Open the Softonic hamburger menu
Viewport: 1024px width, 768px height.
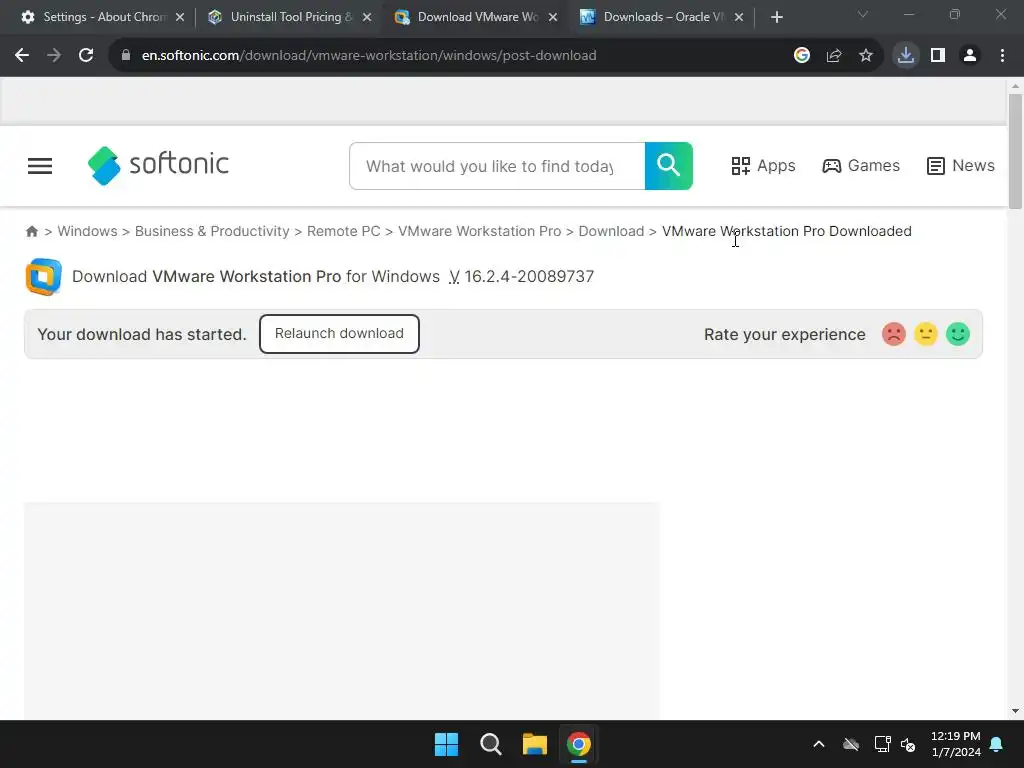pyautogui.click(x=40, y=166)
